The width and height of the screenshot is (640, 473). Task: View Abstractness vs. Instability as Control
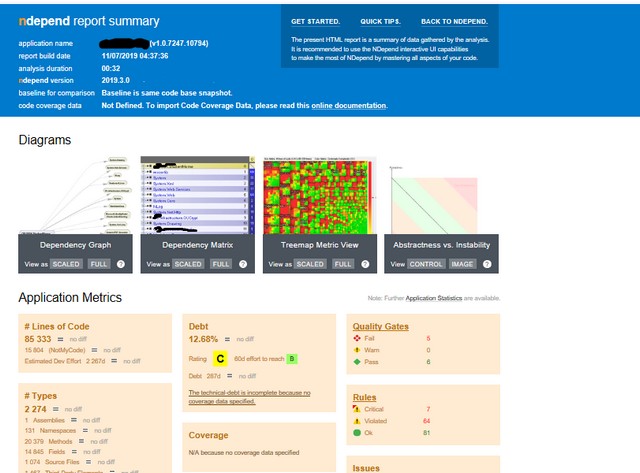[x=426, y=264]
